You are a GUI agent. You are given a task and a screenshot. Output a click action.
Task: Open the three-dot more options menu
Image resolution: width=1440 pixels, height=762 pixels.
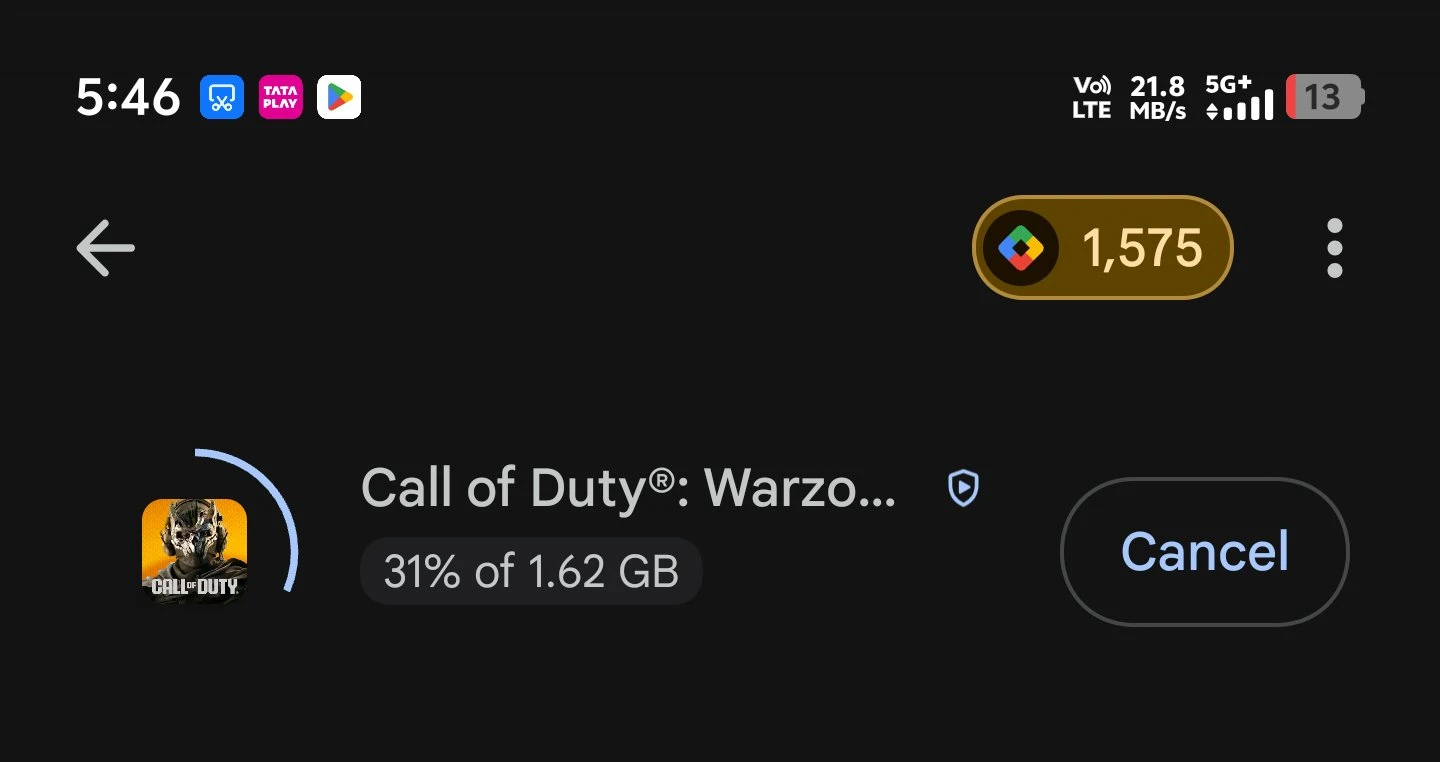click(x=1334, y=248)
